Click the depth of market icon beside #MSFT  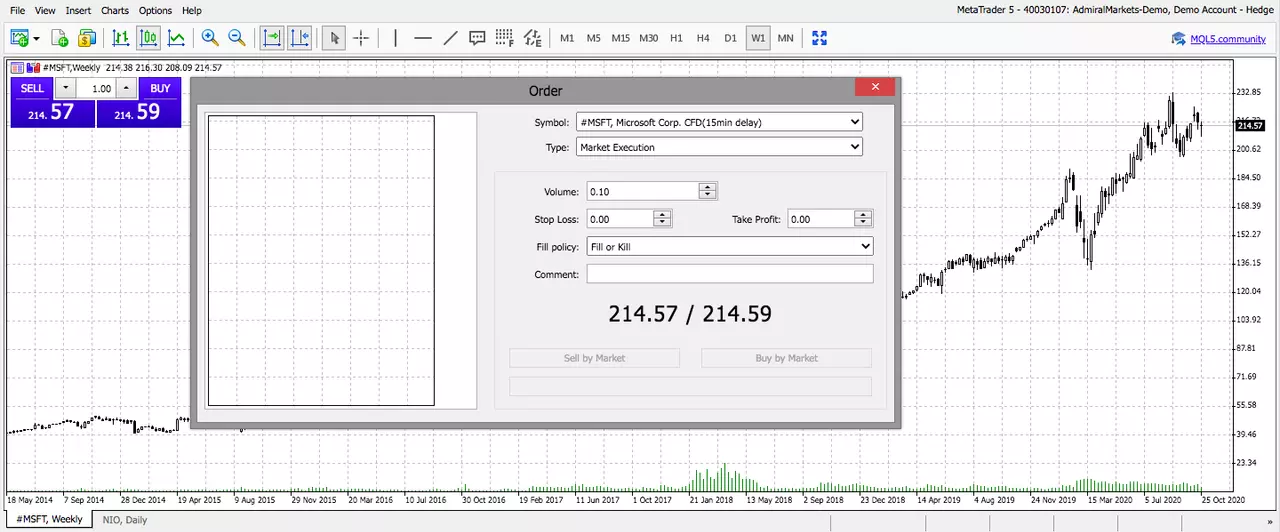click(33, 68)
